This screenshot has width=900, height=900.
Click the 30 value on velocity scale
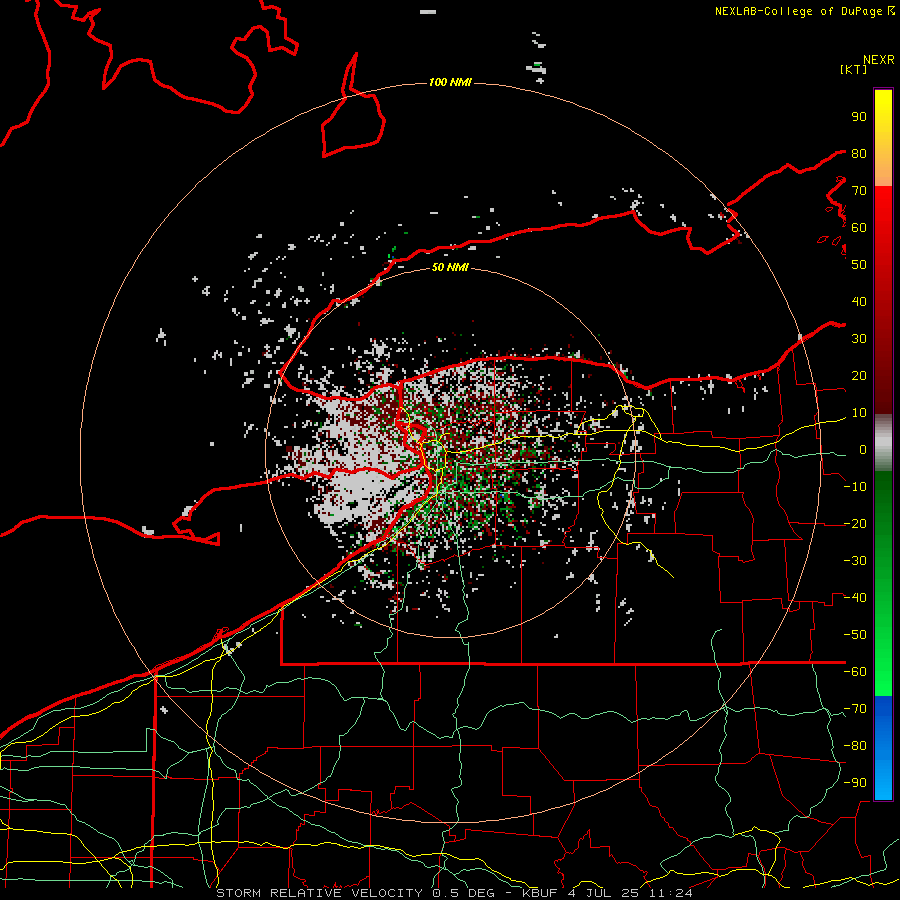(x=859, y=339)
